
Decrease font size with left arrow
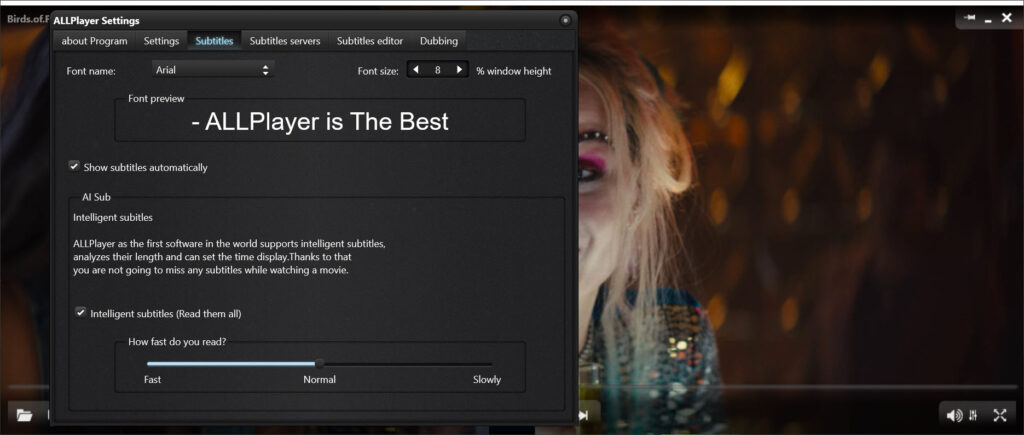(415, 69)
